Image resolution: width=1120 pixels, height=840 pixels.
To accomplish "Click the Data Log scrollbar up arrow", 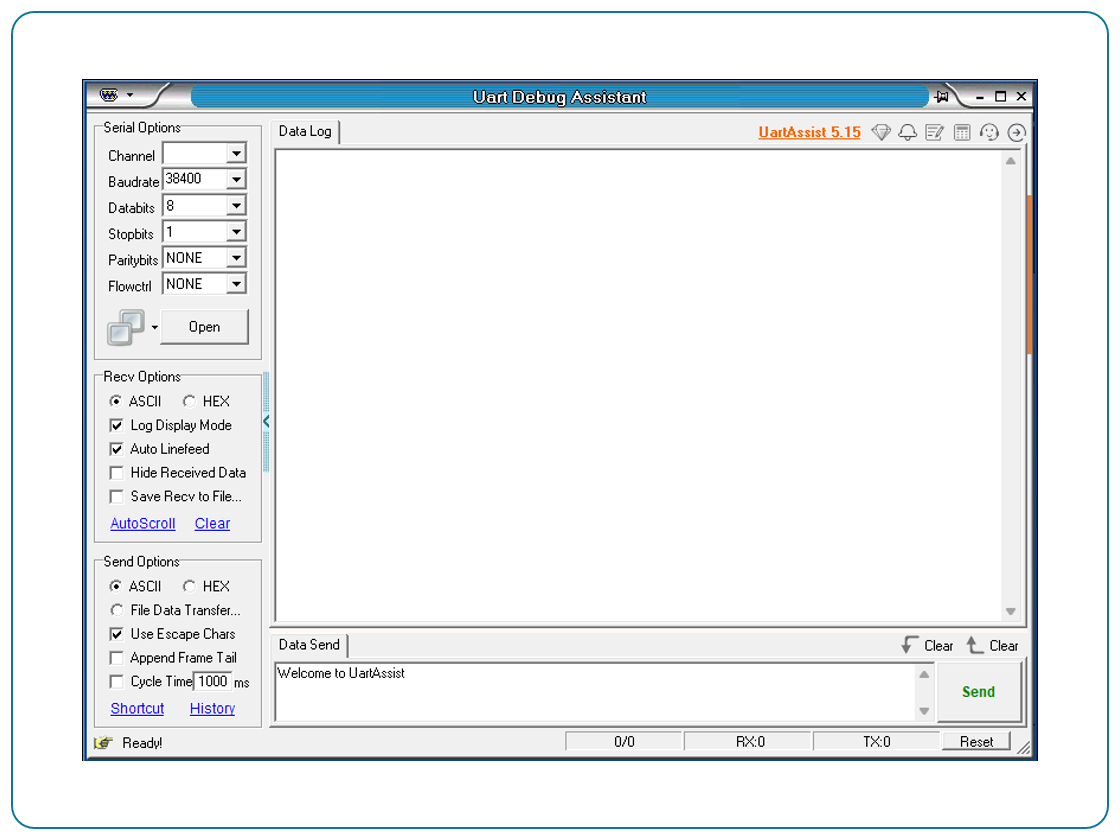I will pos(1011,161).
